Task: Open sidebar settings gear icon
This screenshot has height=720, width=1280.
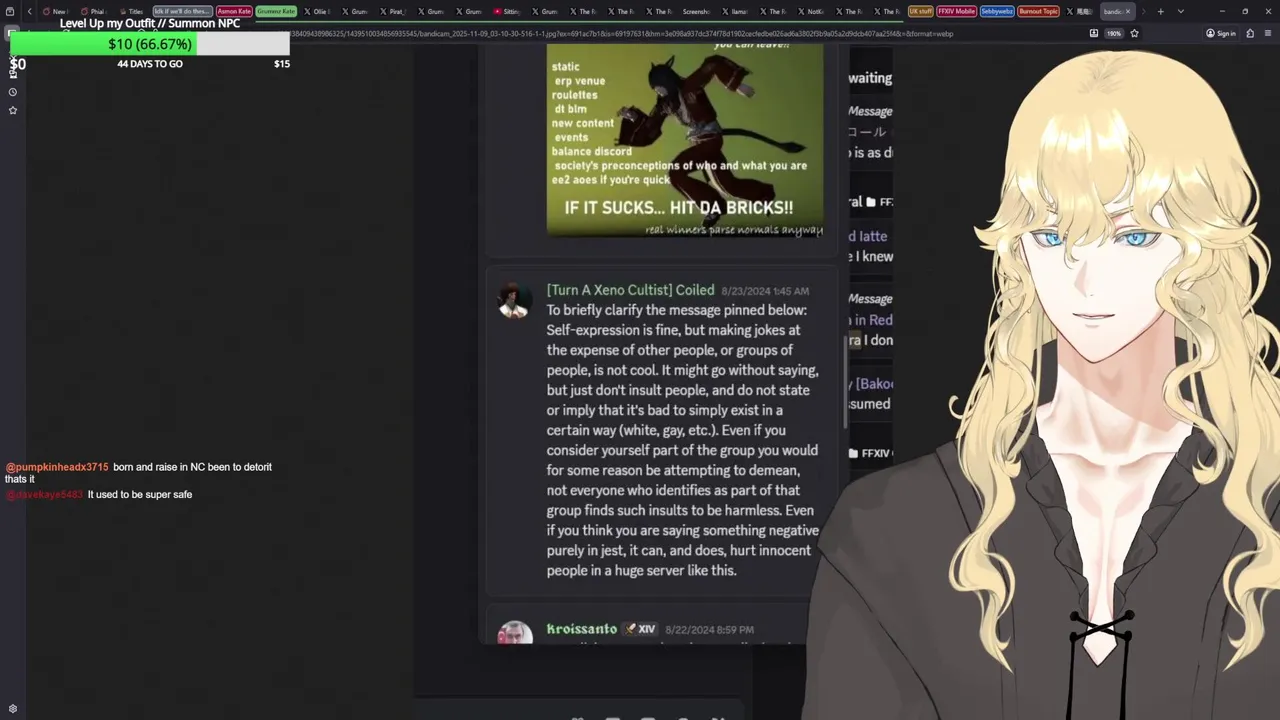Action: pyautogui.click(x=13, y=709)
